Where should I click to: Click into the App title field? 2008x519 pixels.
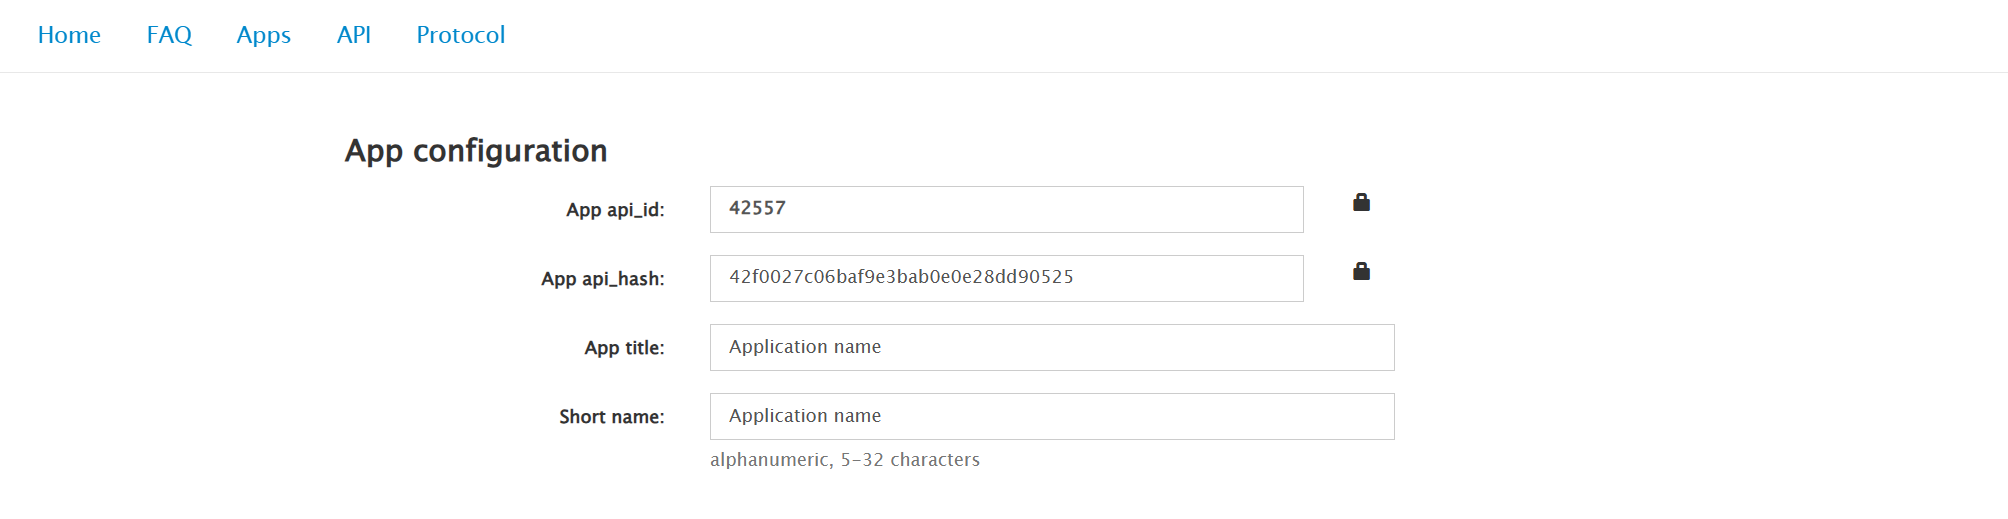click(1052, 347)
